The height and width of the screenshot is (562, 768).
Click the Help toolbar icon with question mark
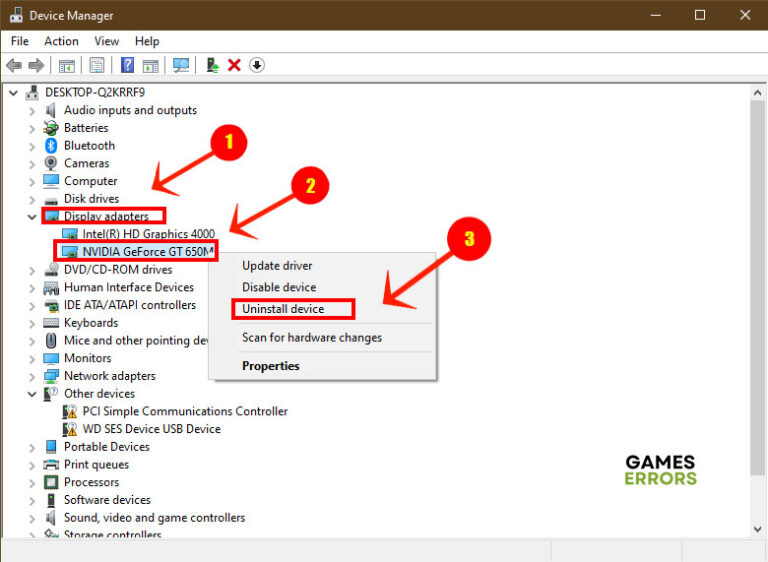point(127,65)
